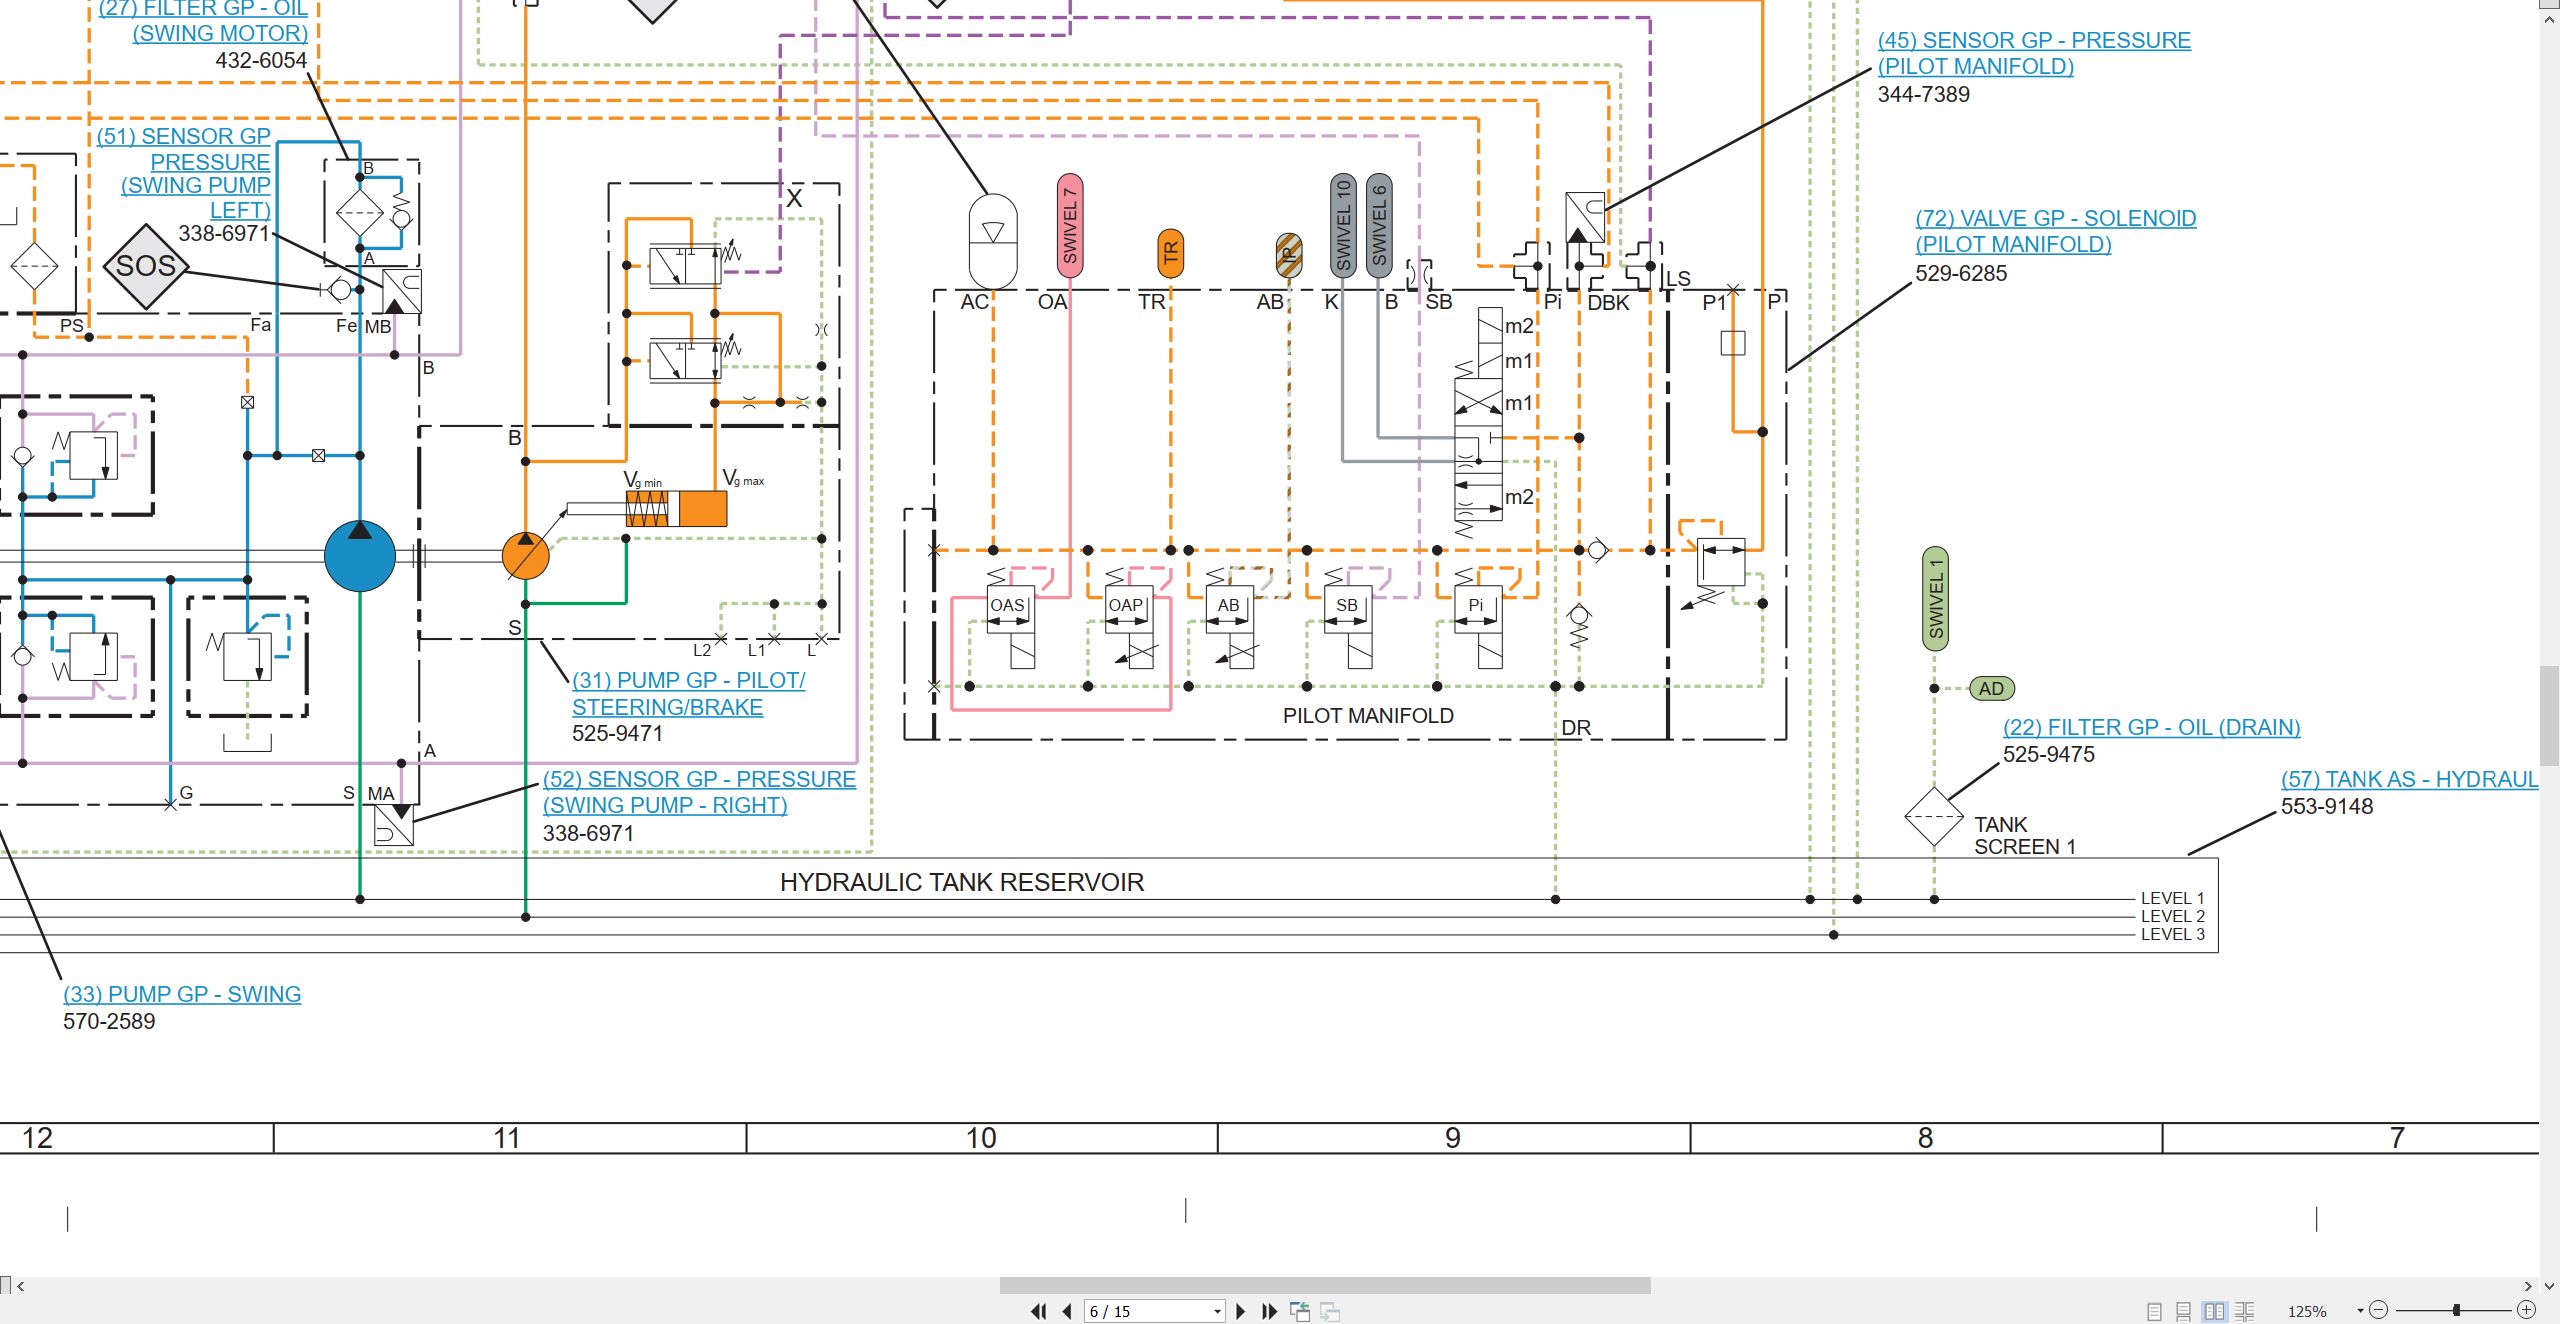Open the (52) Sensor GP - Pressure Swing Pump Right link
The image size is (2560, 1324).
click(x=699, y=792)
